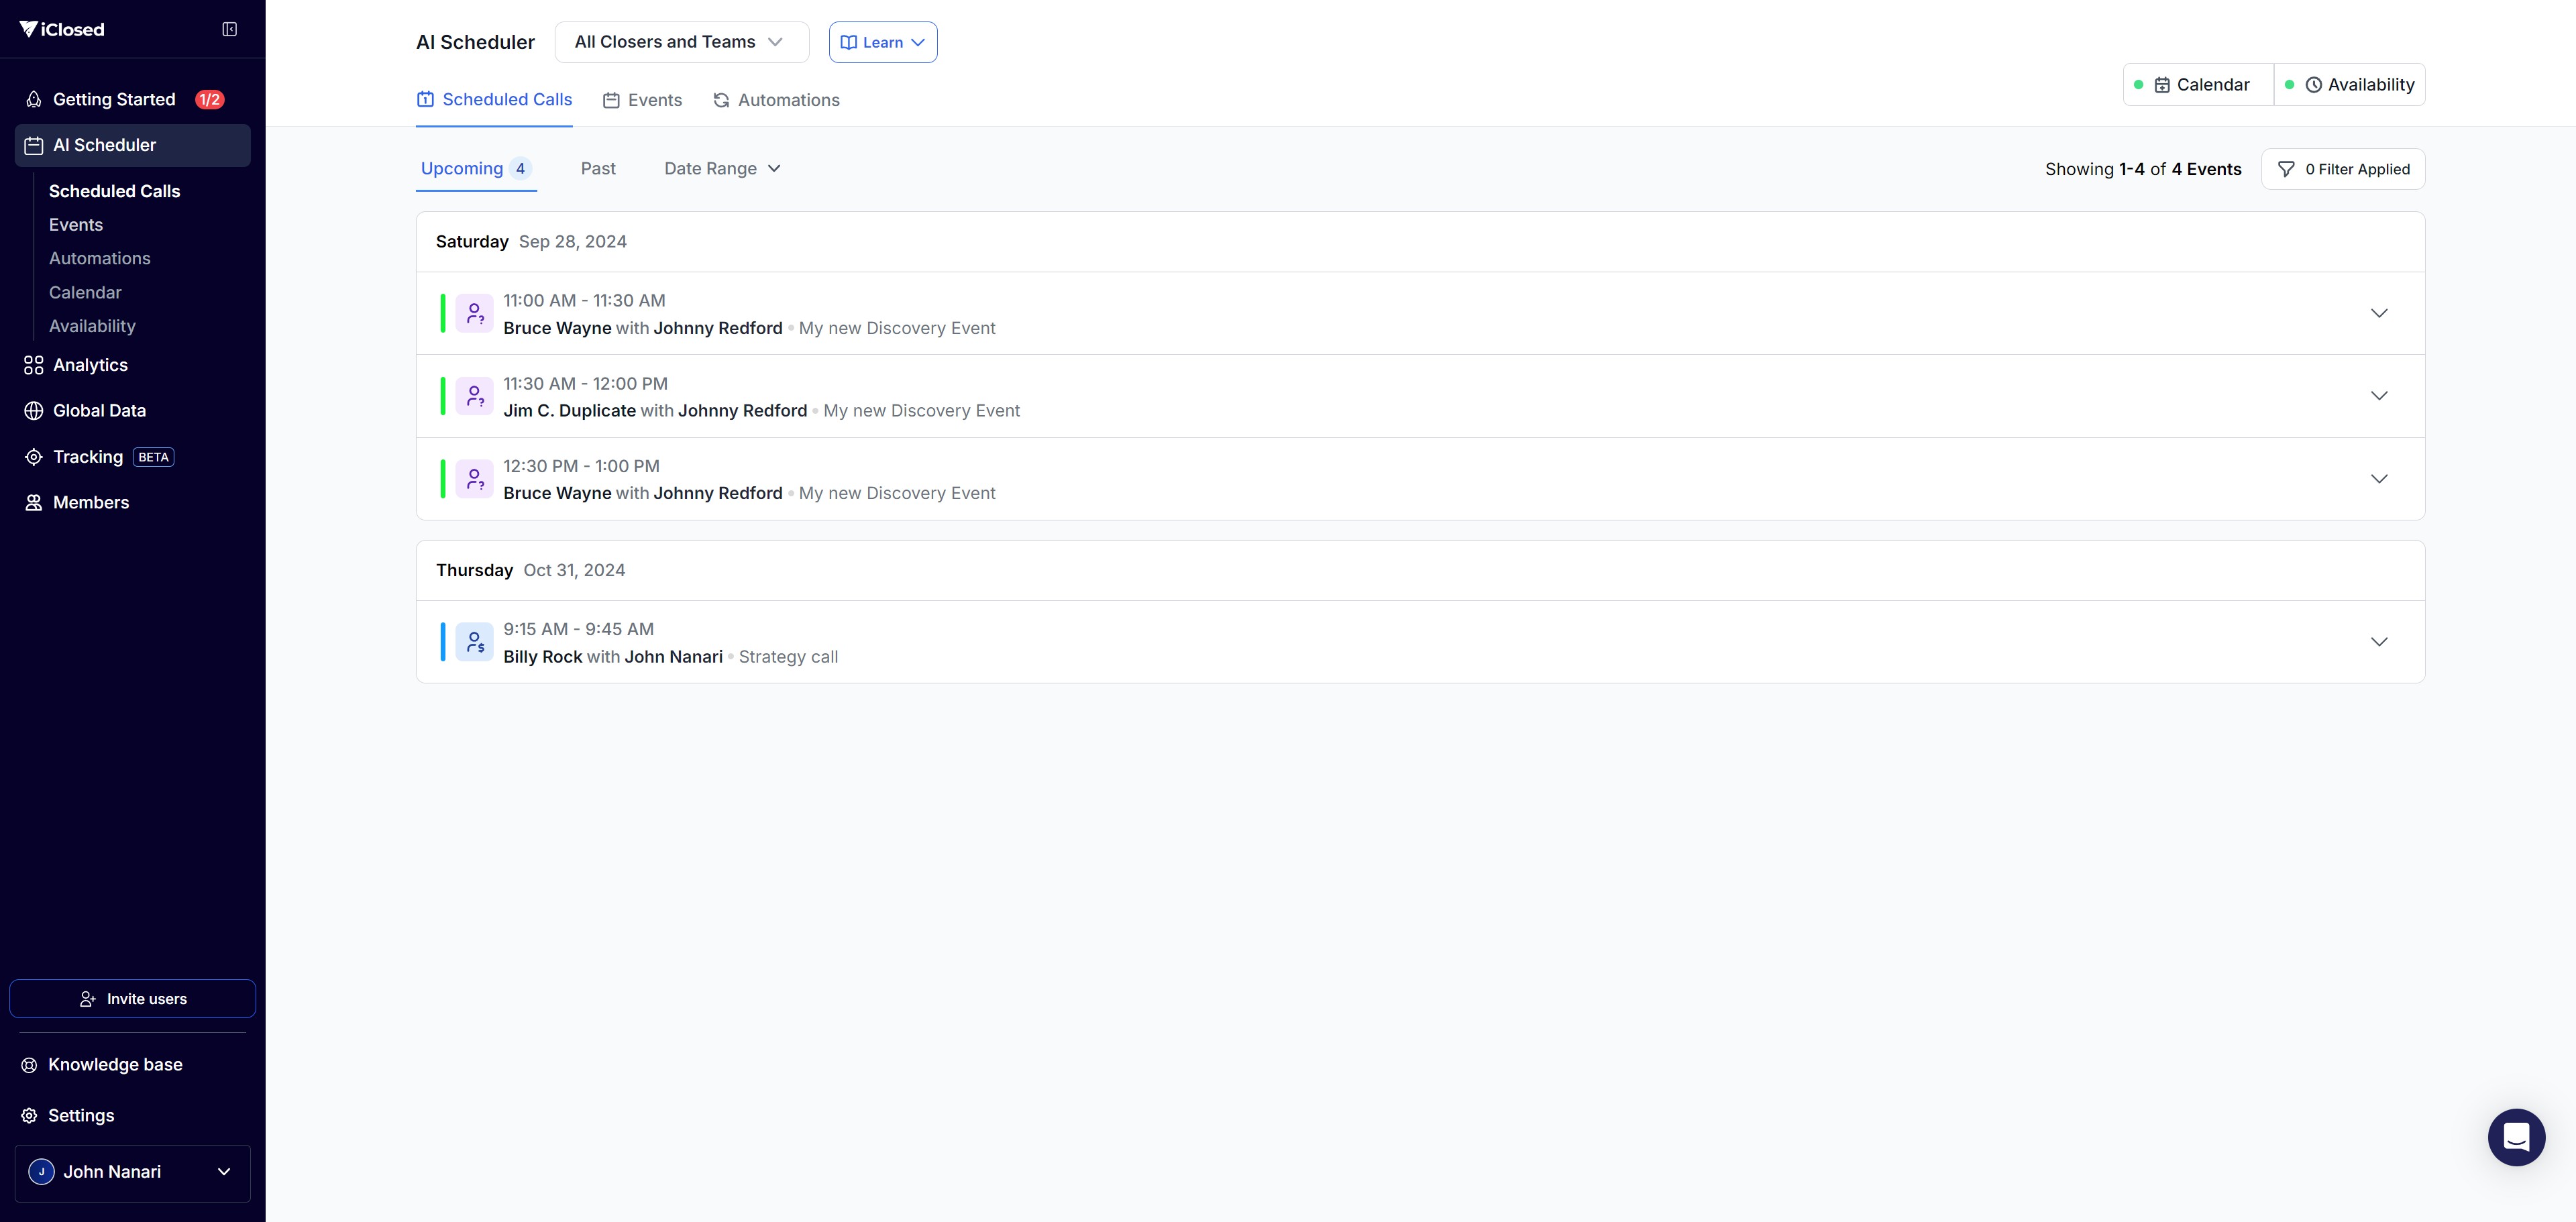
Task: Click the Settings gear icon
Action: pyautogui.click(x=29, y=1116)
